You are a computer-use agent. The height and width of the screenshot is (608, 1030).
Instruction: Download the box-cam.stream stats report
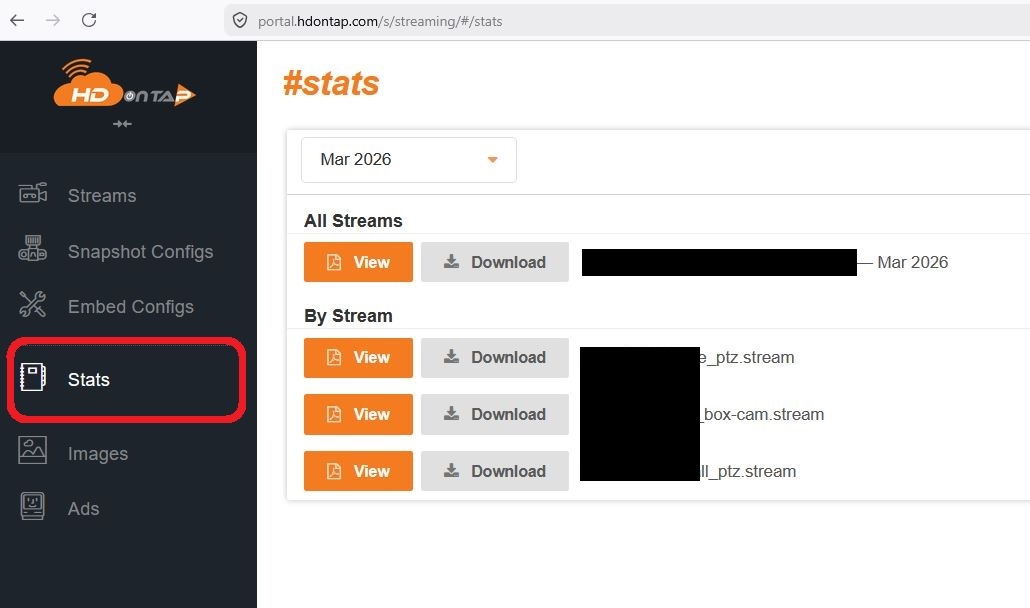pos(495,414)
